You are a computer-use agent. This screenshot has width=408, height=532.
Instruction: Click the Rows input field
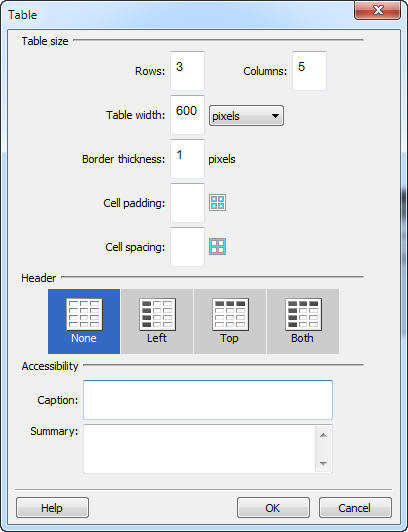pyautogui.click(x=188, y=71)
